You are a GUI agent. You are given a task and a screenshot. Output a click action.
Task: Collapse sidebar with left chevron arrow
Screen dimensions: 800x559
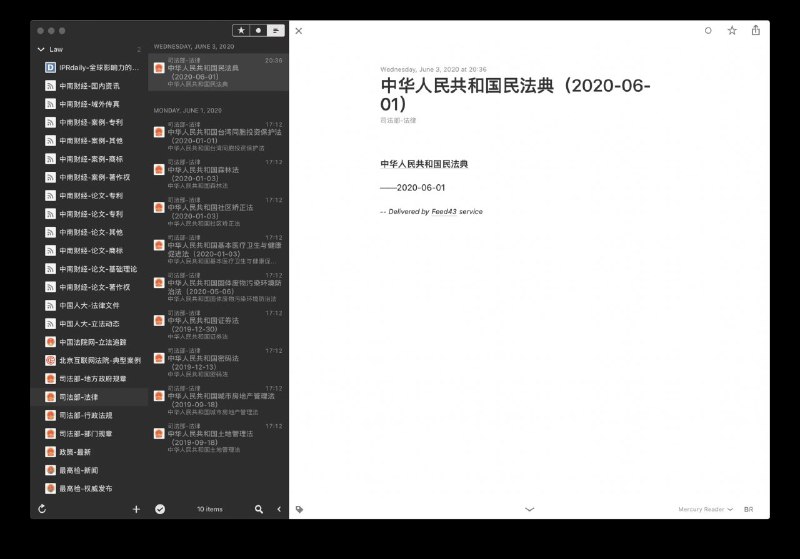pyautogui.click(x=277, y=509)
